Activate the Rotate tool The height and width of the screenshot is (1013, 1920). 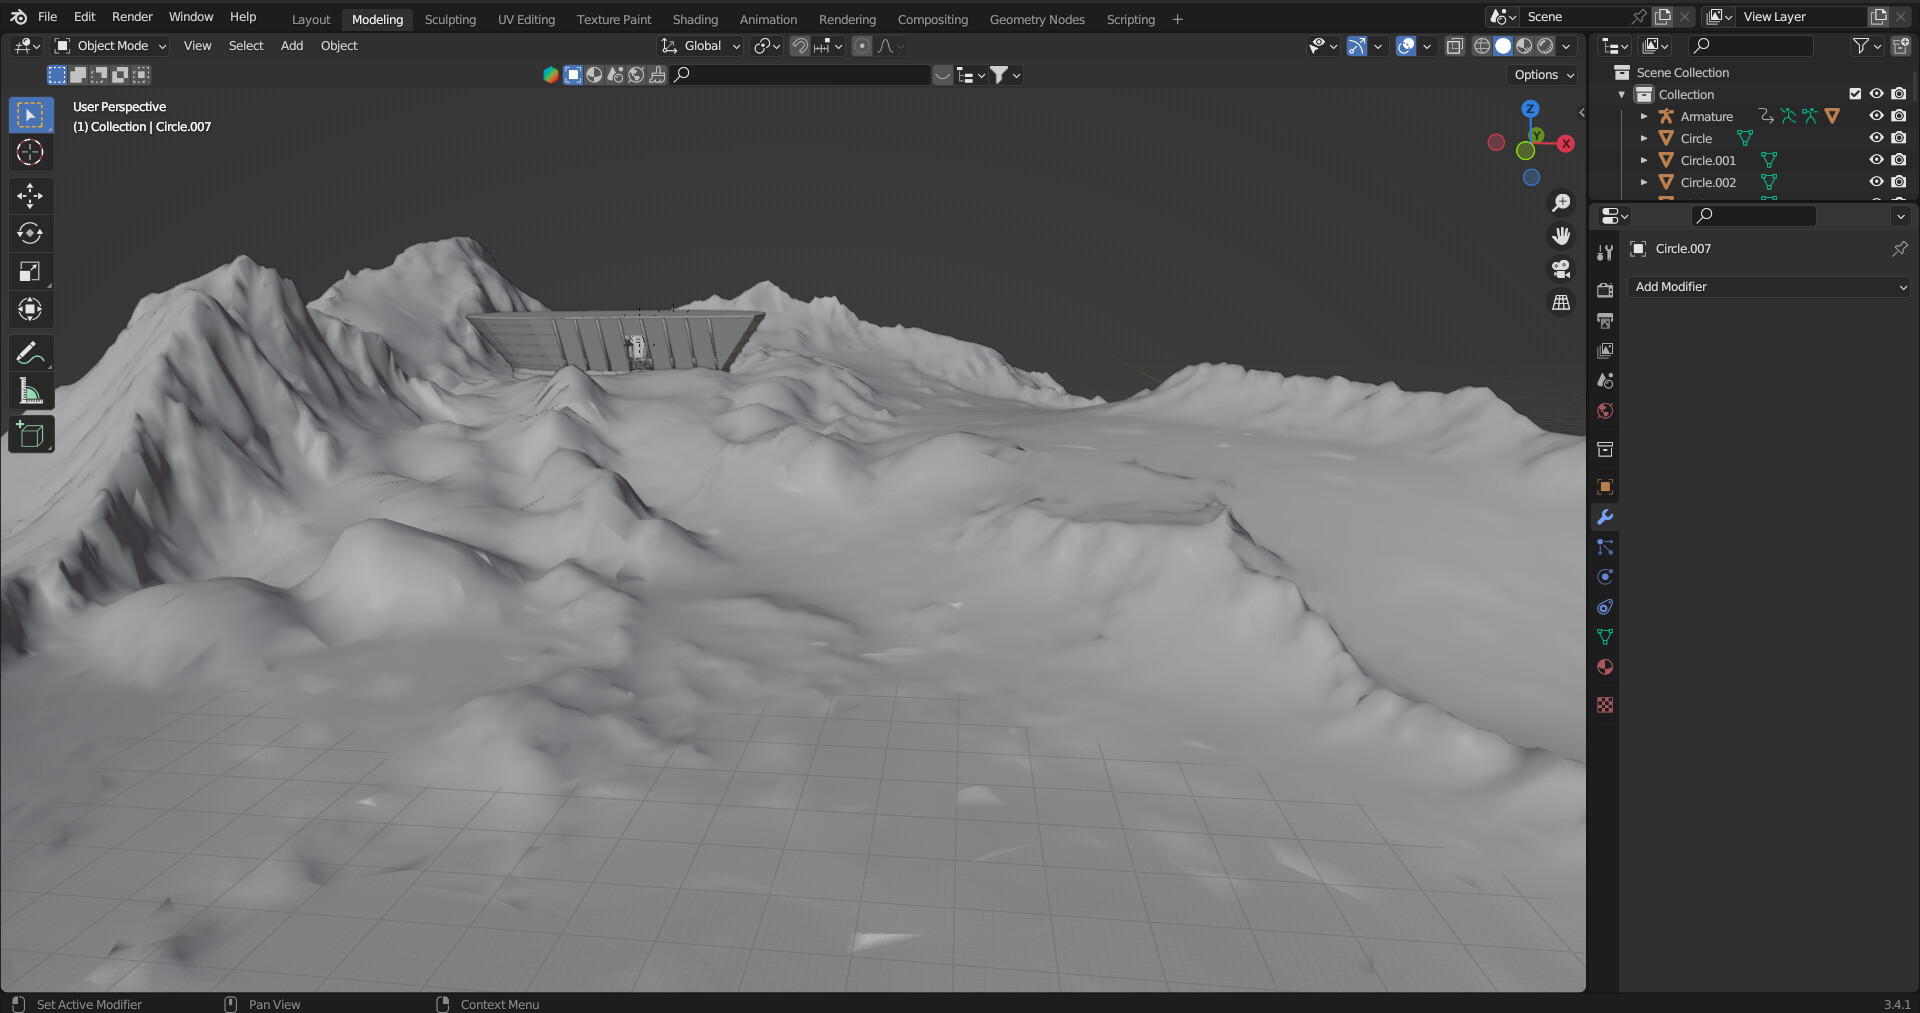coord(30,233)
